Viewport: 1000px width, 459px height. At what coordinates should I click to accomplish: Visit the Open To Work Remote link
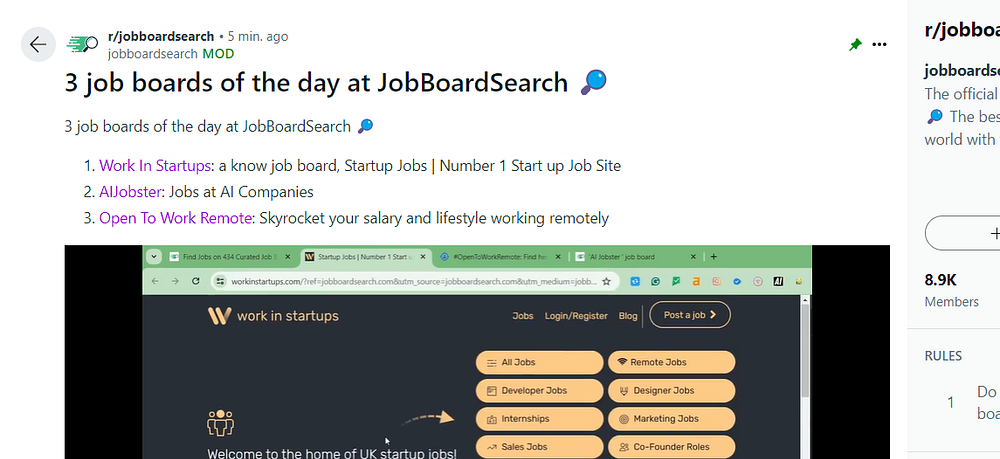(175, 218)
